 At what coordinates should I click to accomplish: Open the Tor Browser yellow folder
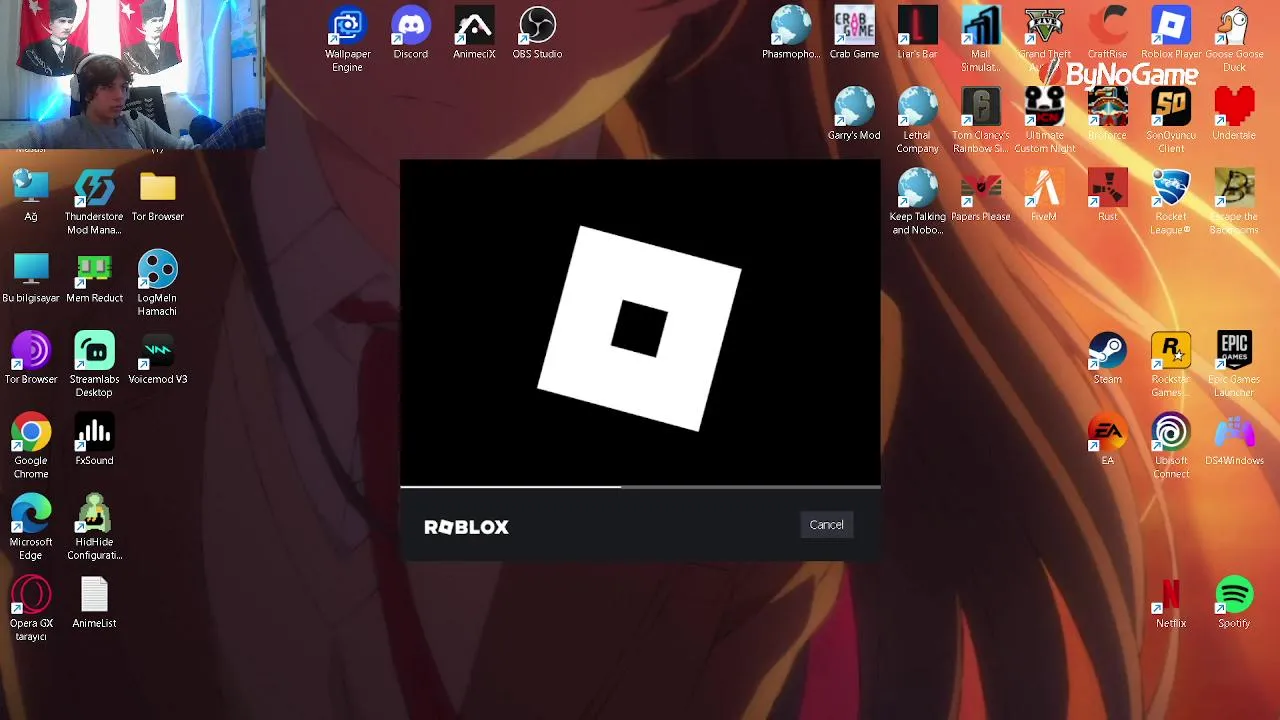pyautogui.click(x=157, y=196)
